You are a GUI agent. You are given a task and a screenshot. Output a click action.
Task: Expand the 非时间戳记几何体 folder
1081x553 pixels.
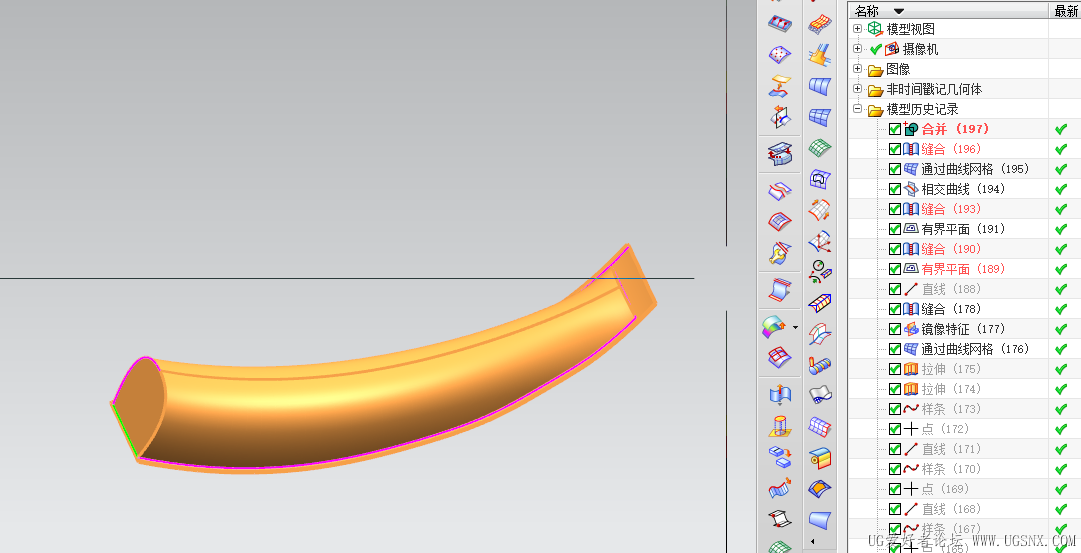(x=858, y=89)
